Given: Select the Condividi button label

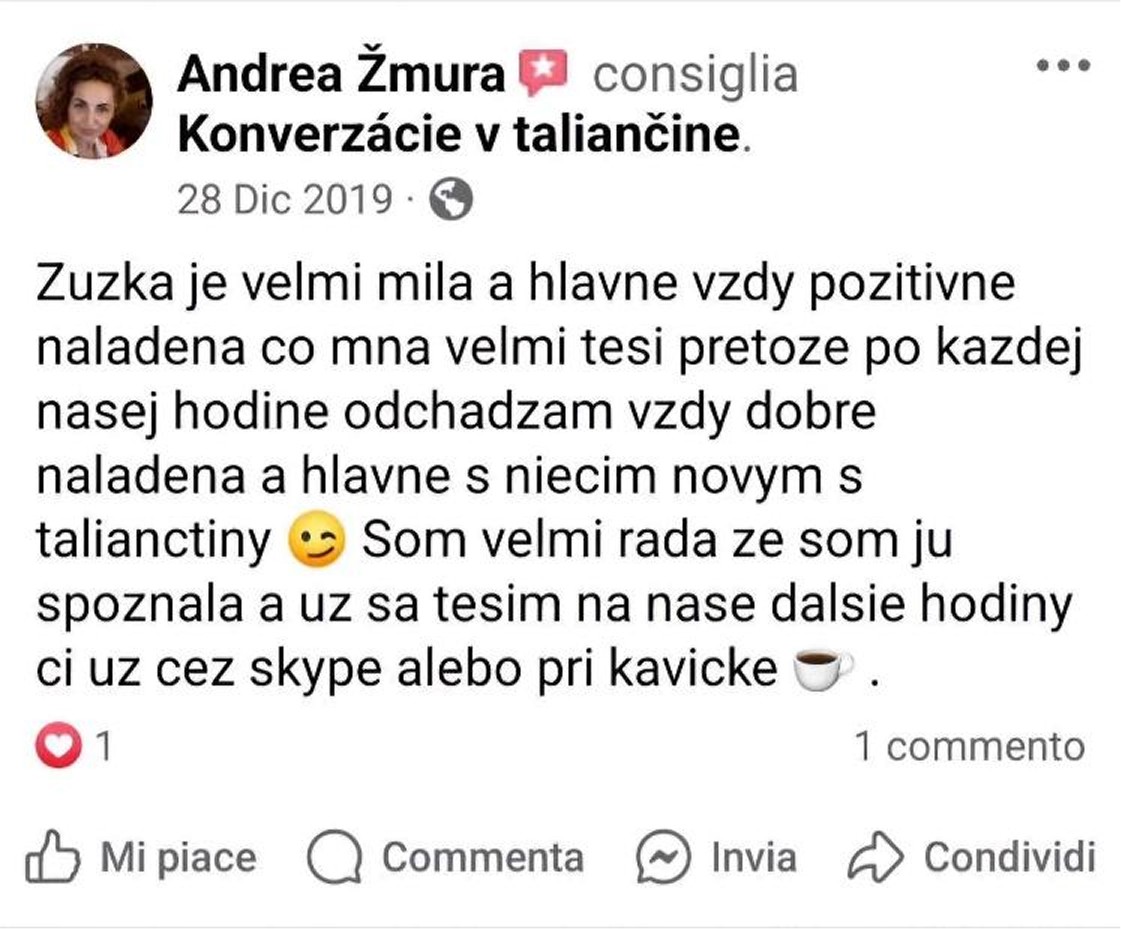Looking at the screenshot, I should 1009,857.
